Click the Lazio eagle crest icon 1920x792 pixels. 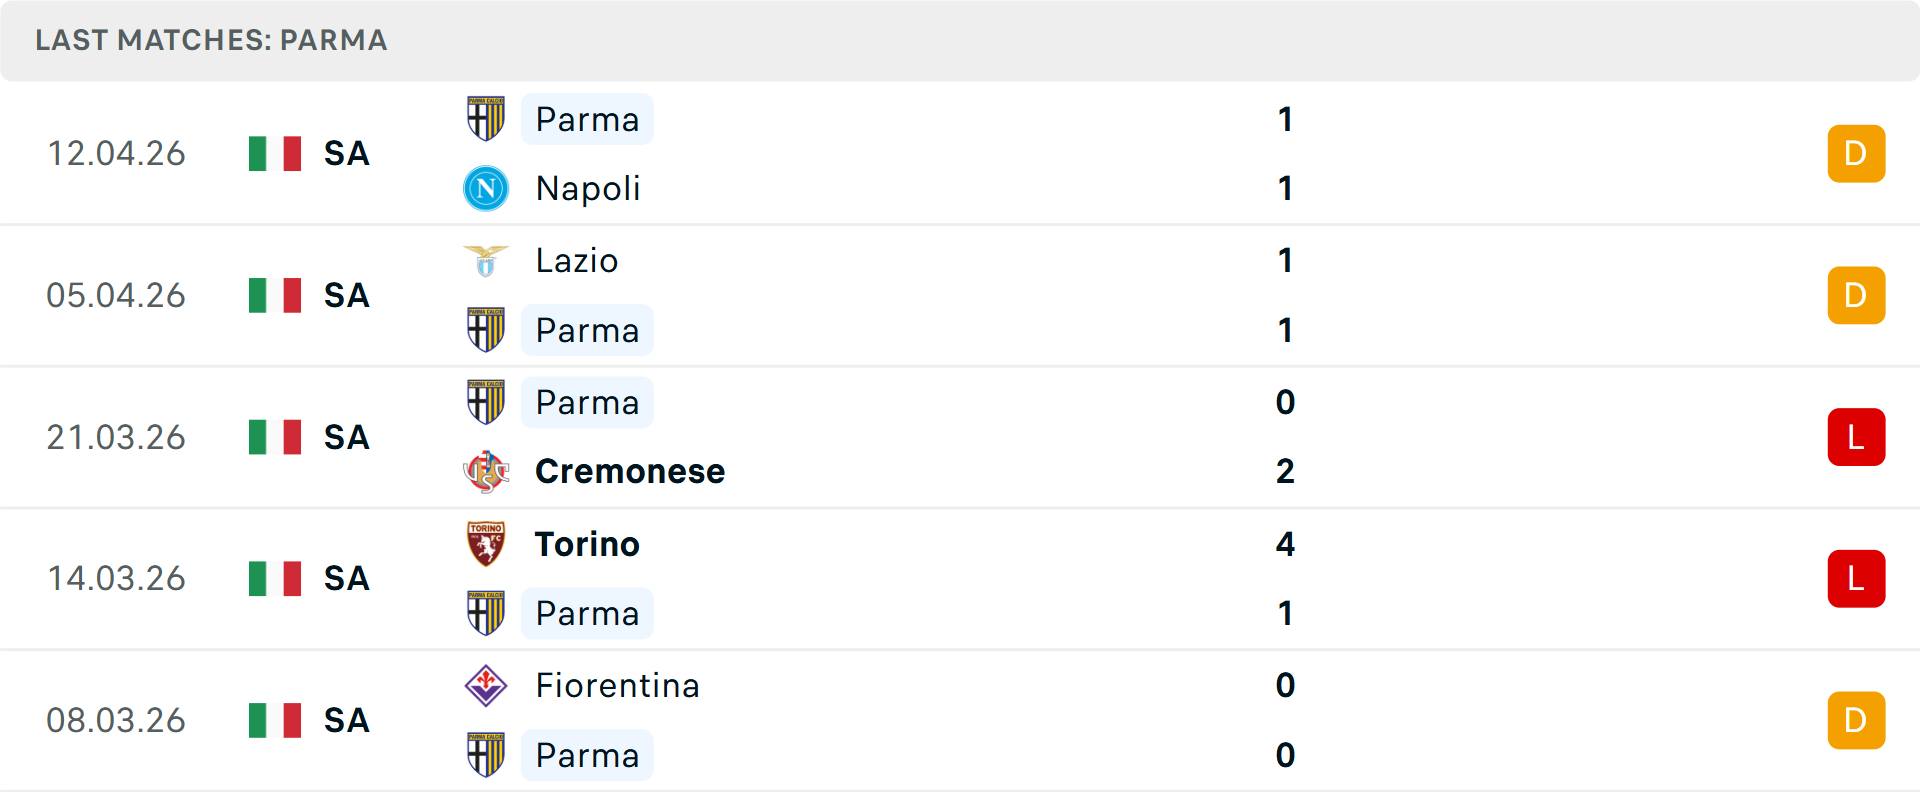tap(486, 260)
